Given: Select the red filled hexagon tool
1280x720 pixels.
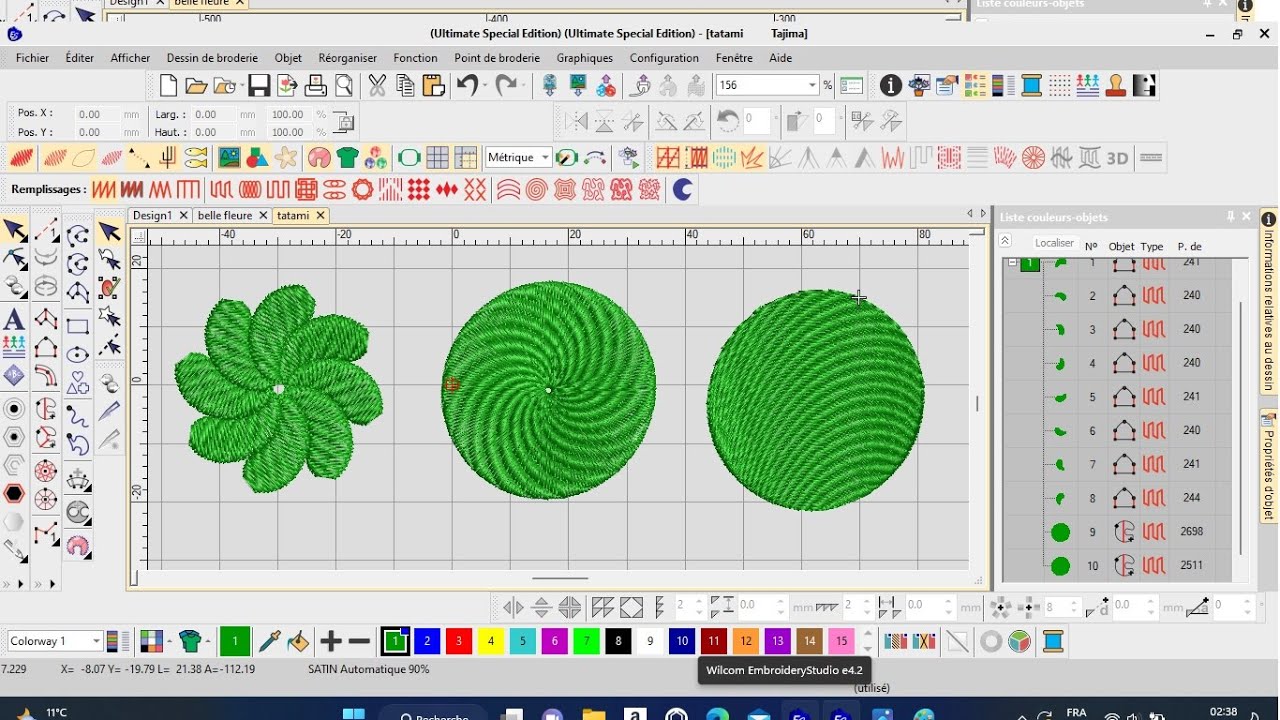Looking at the screenshot, I should (x=14, y=493).
